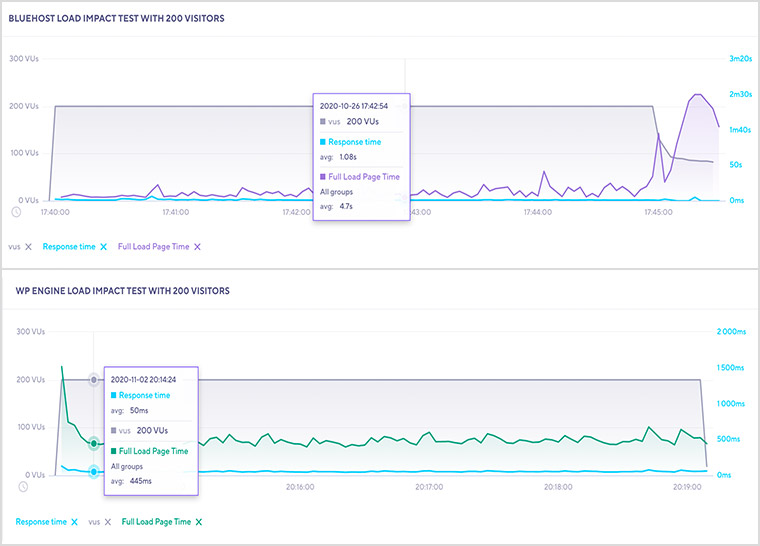This screenshot has height=546, width=760.
Task: Click the clock icon under the Bluehost chart axis
Action: click(x=16, y=212)
